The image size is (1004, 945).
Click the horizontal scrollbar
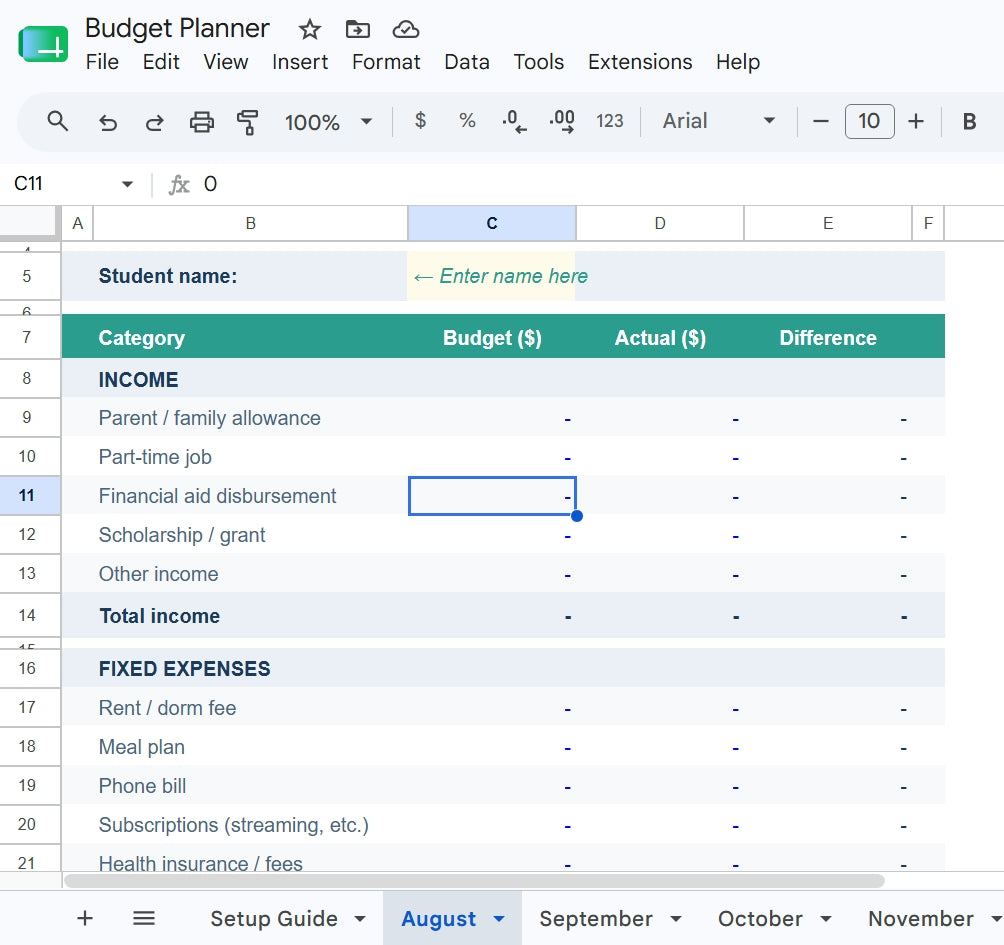pos(474,881)
